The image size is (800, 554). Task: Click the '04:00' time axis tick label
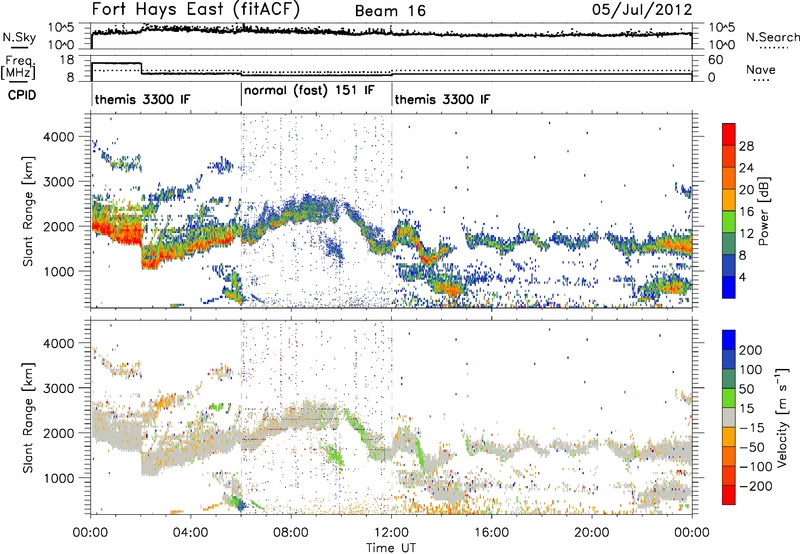click(190, 533)
